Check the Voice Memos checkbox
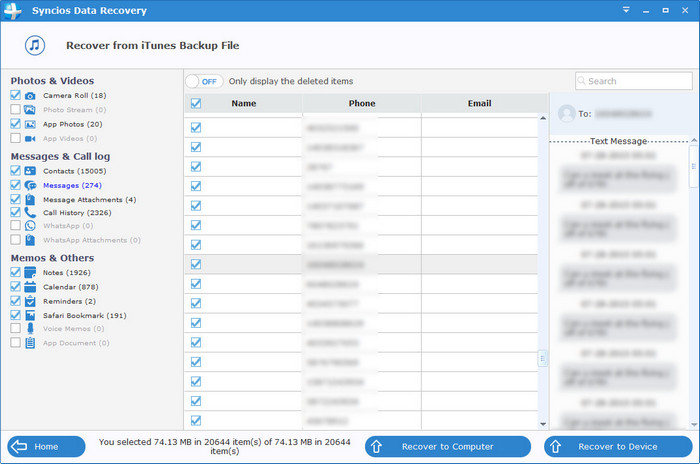Screen dimensions: 700x464 point(15,328)
